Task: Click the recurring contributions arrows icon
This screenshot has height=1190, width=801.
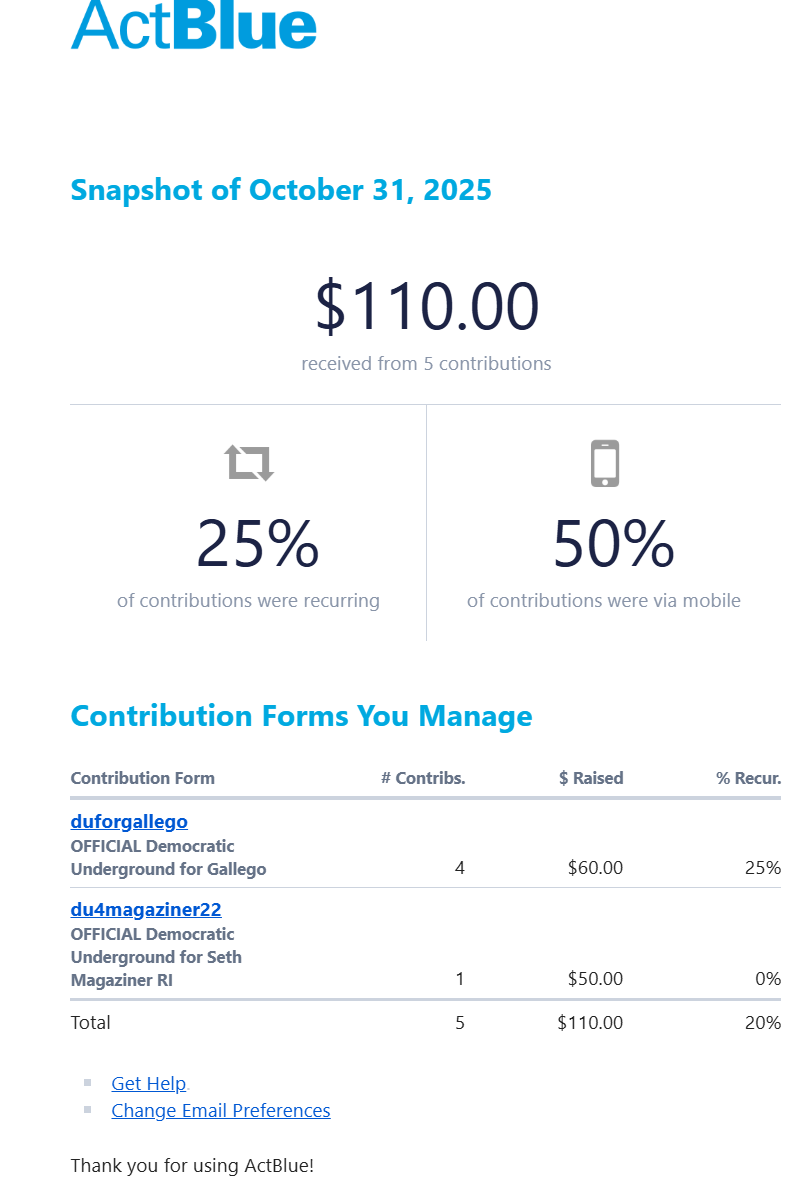Action: (x=249, y=463)
